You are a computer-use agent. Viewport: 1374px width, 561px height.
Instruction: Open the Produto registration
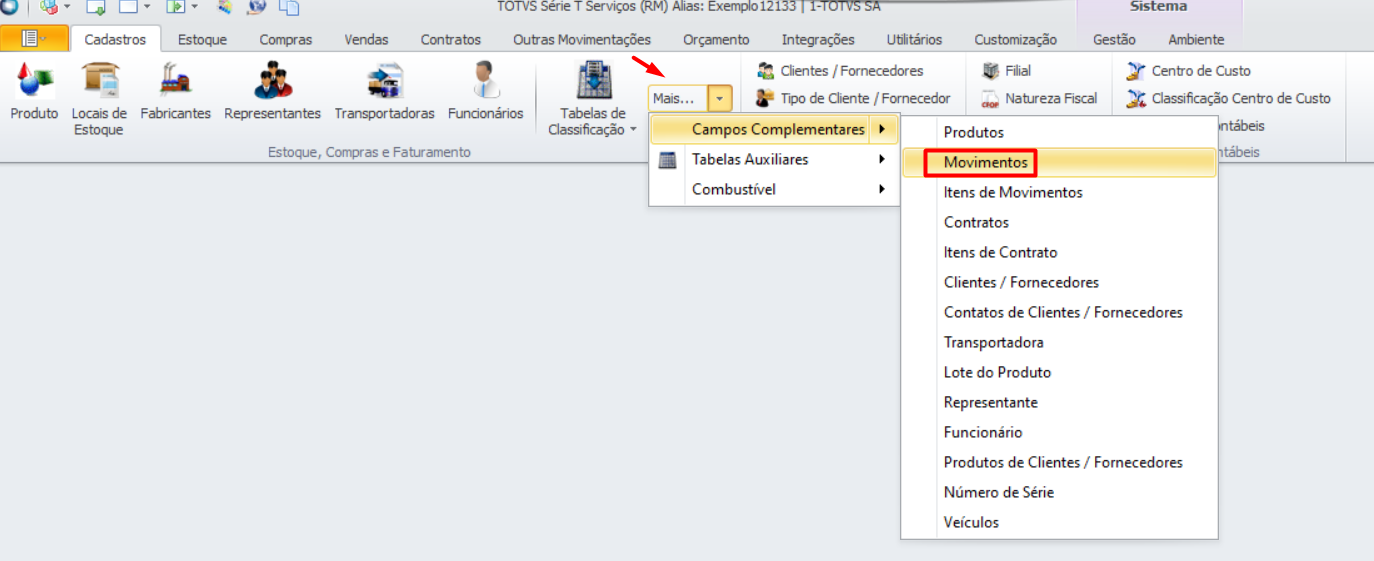point(34,92)
